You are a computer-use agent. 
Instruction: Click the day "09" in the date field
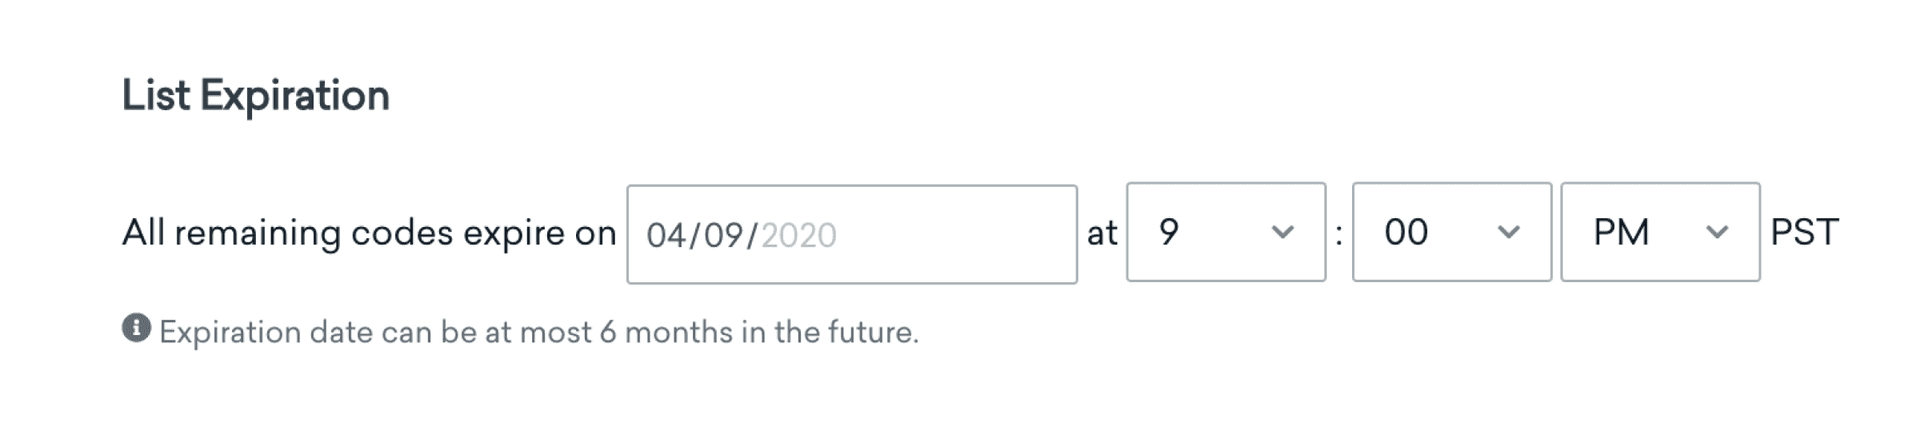point(722,235)
